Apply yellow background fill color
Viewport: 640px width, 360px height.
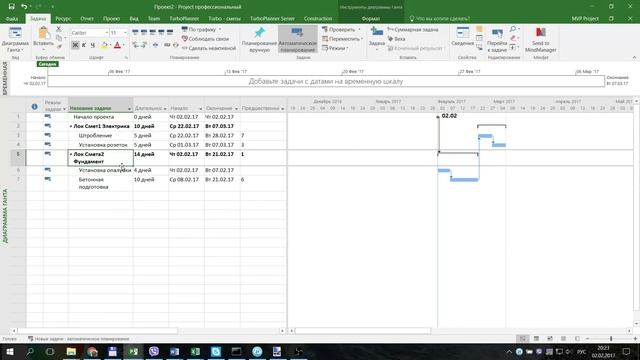coord(104,45)
